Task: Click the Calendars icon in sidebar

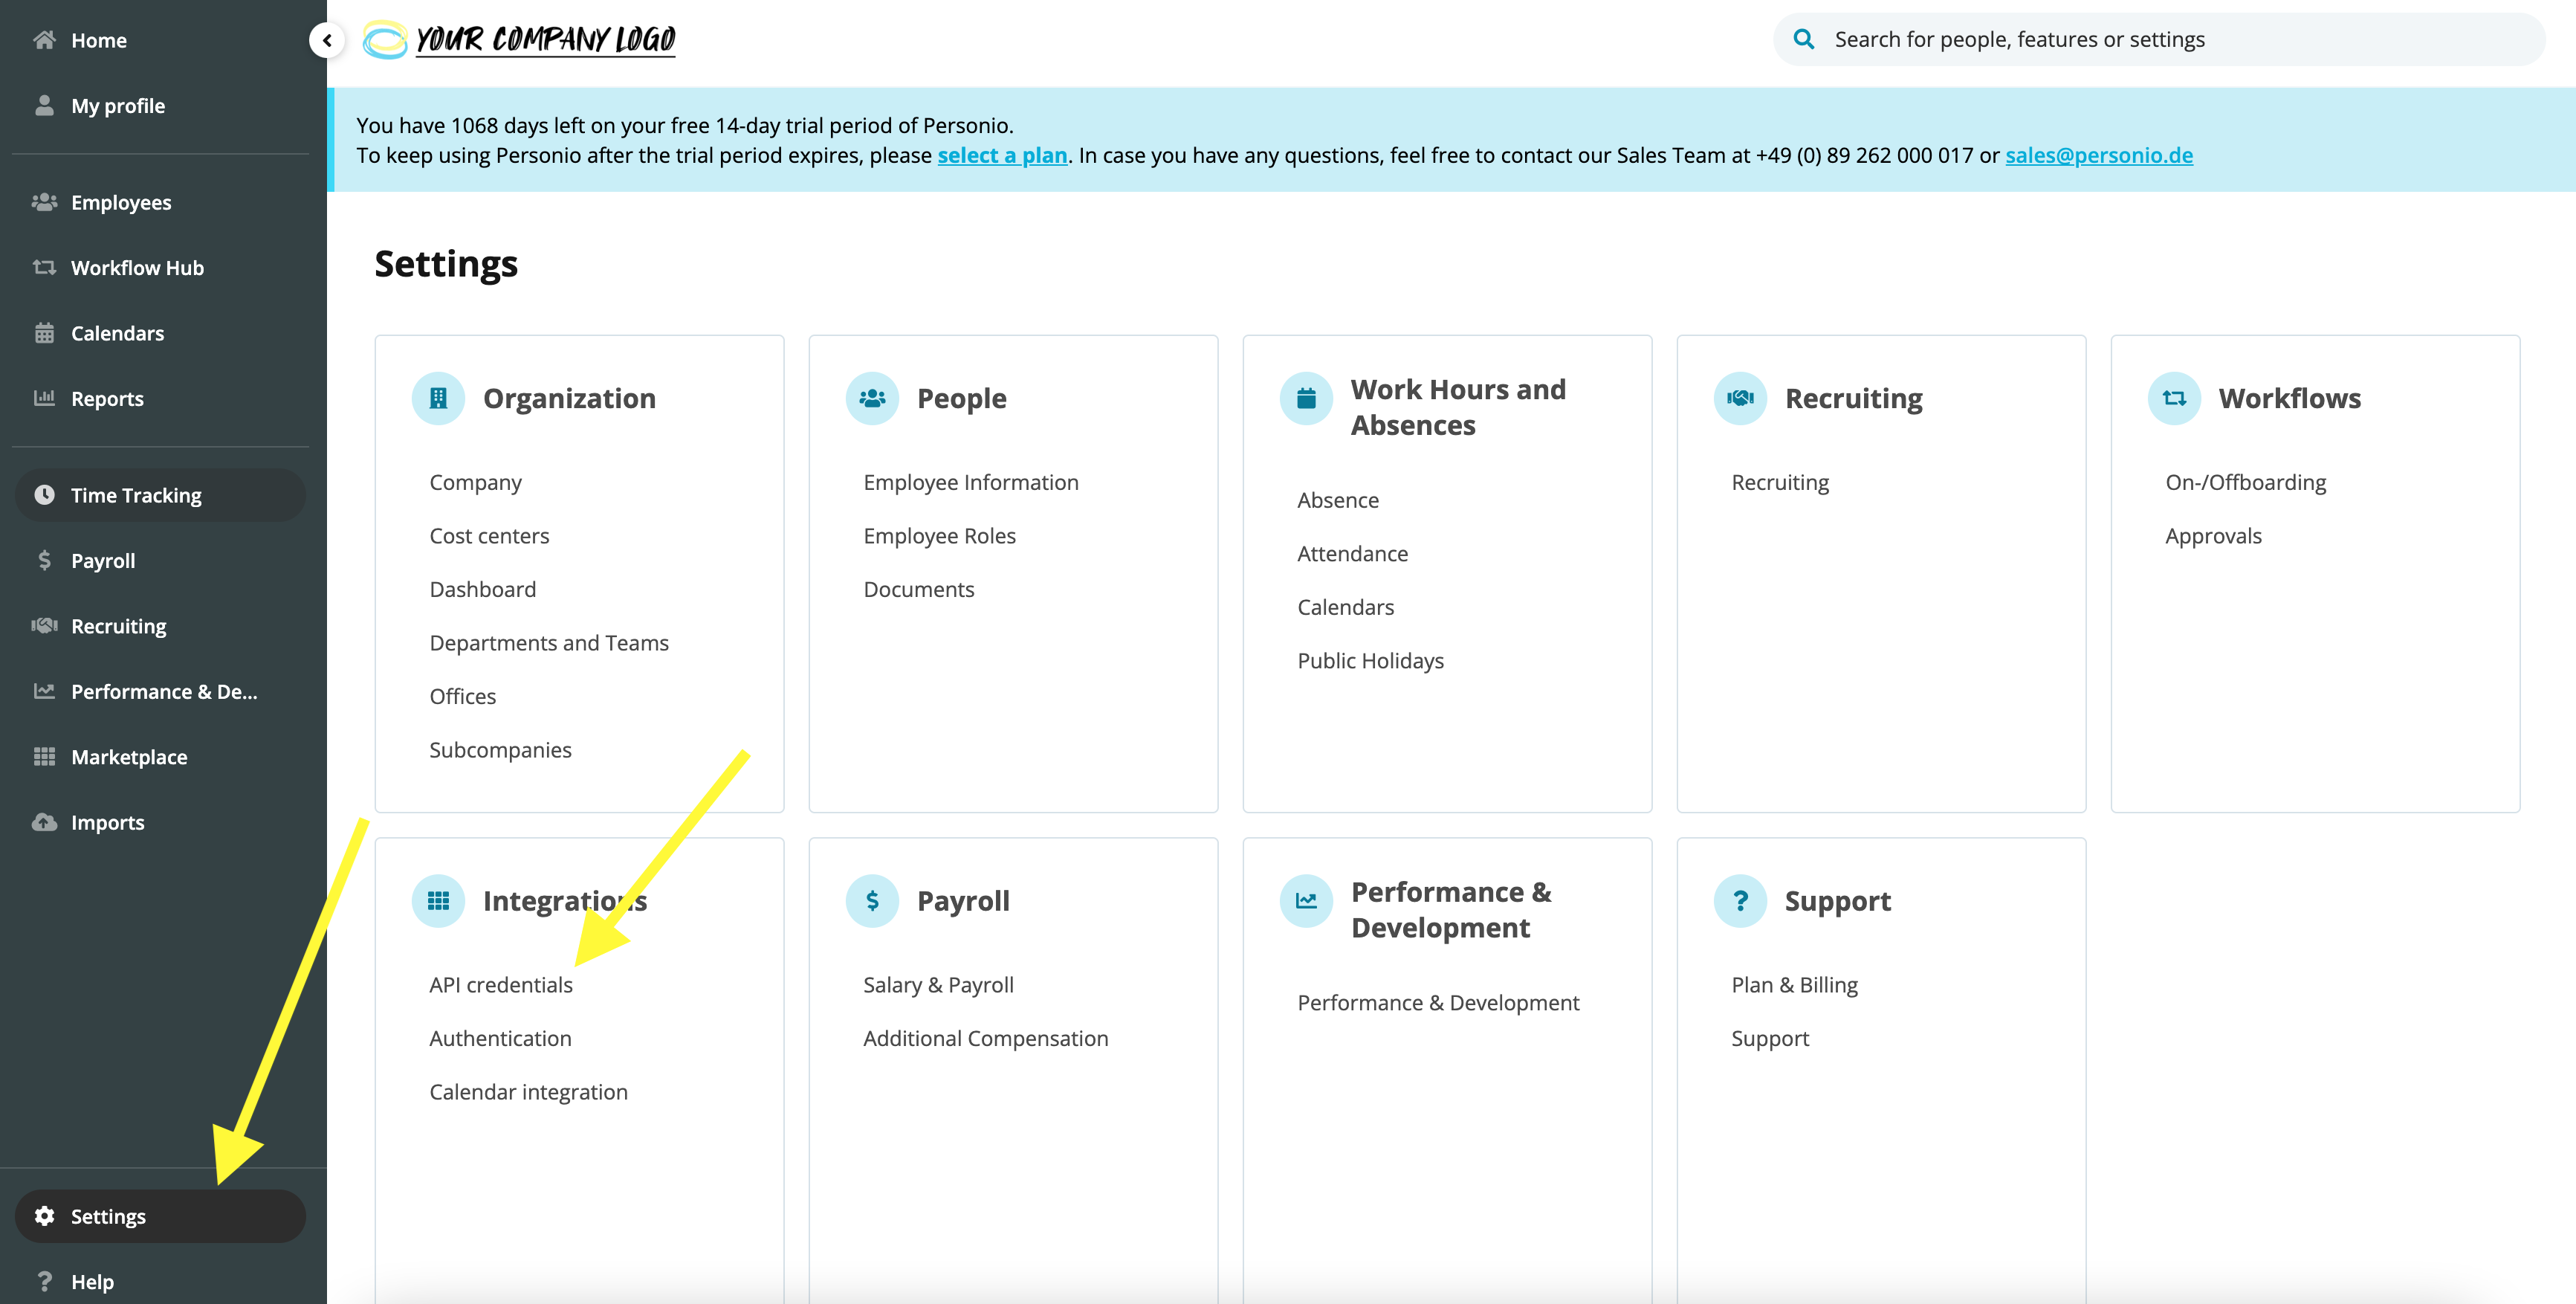Action: (x=44, y=333)
